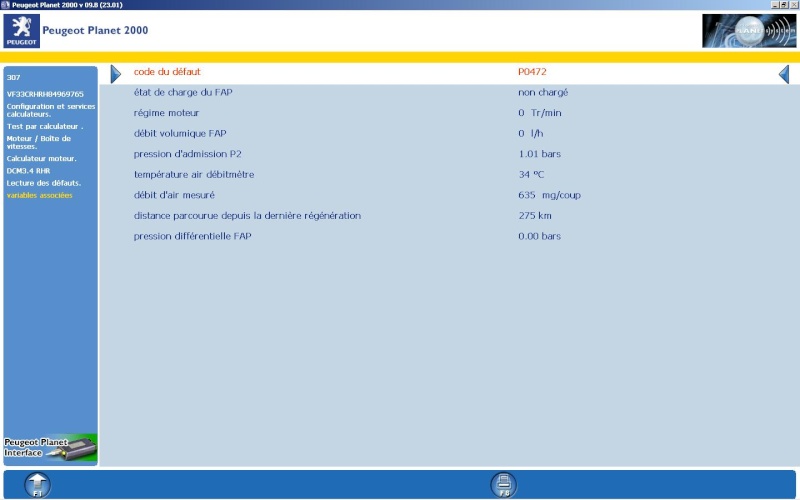Click the 0 l/h value
The height and width of the screenshot is (500, 800).
tap(531, 133)
